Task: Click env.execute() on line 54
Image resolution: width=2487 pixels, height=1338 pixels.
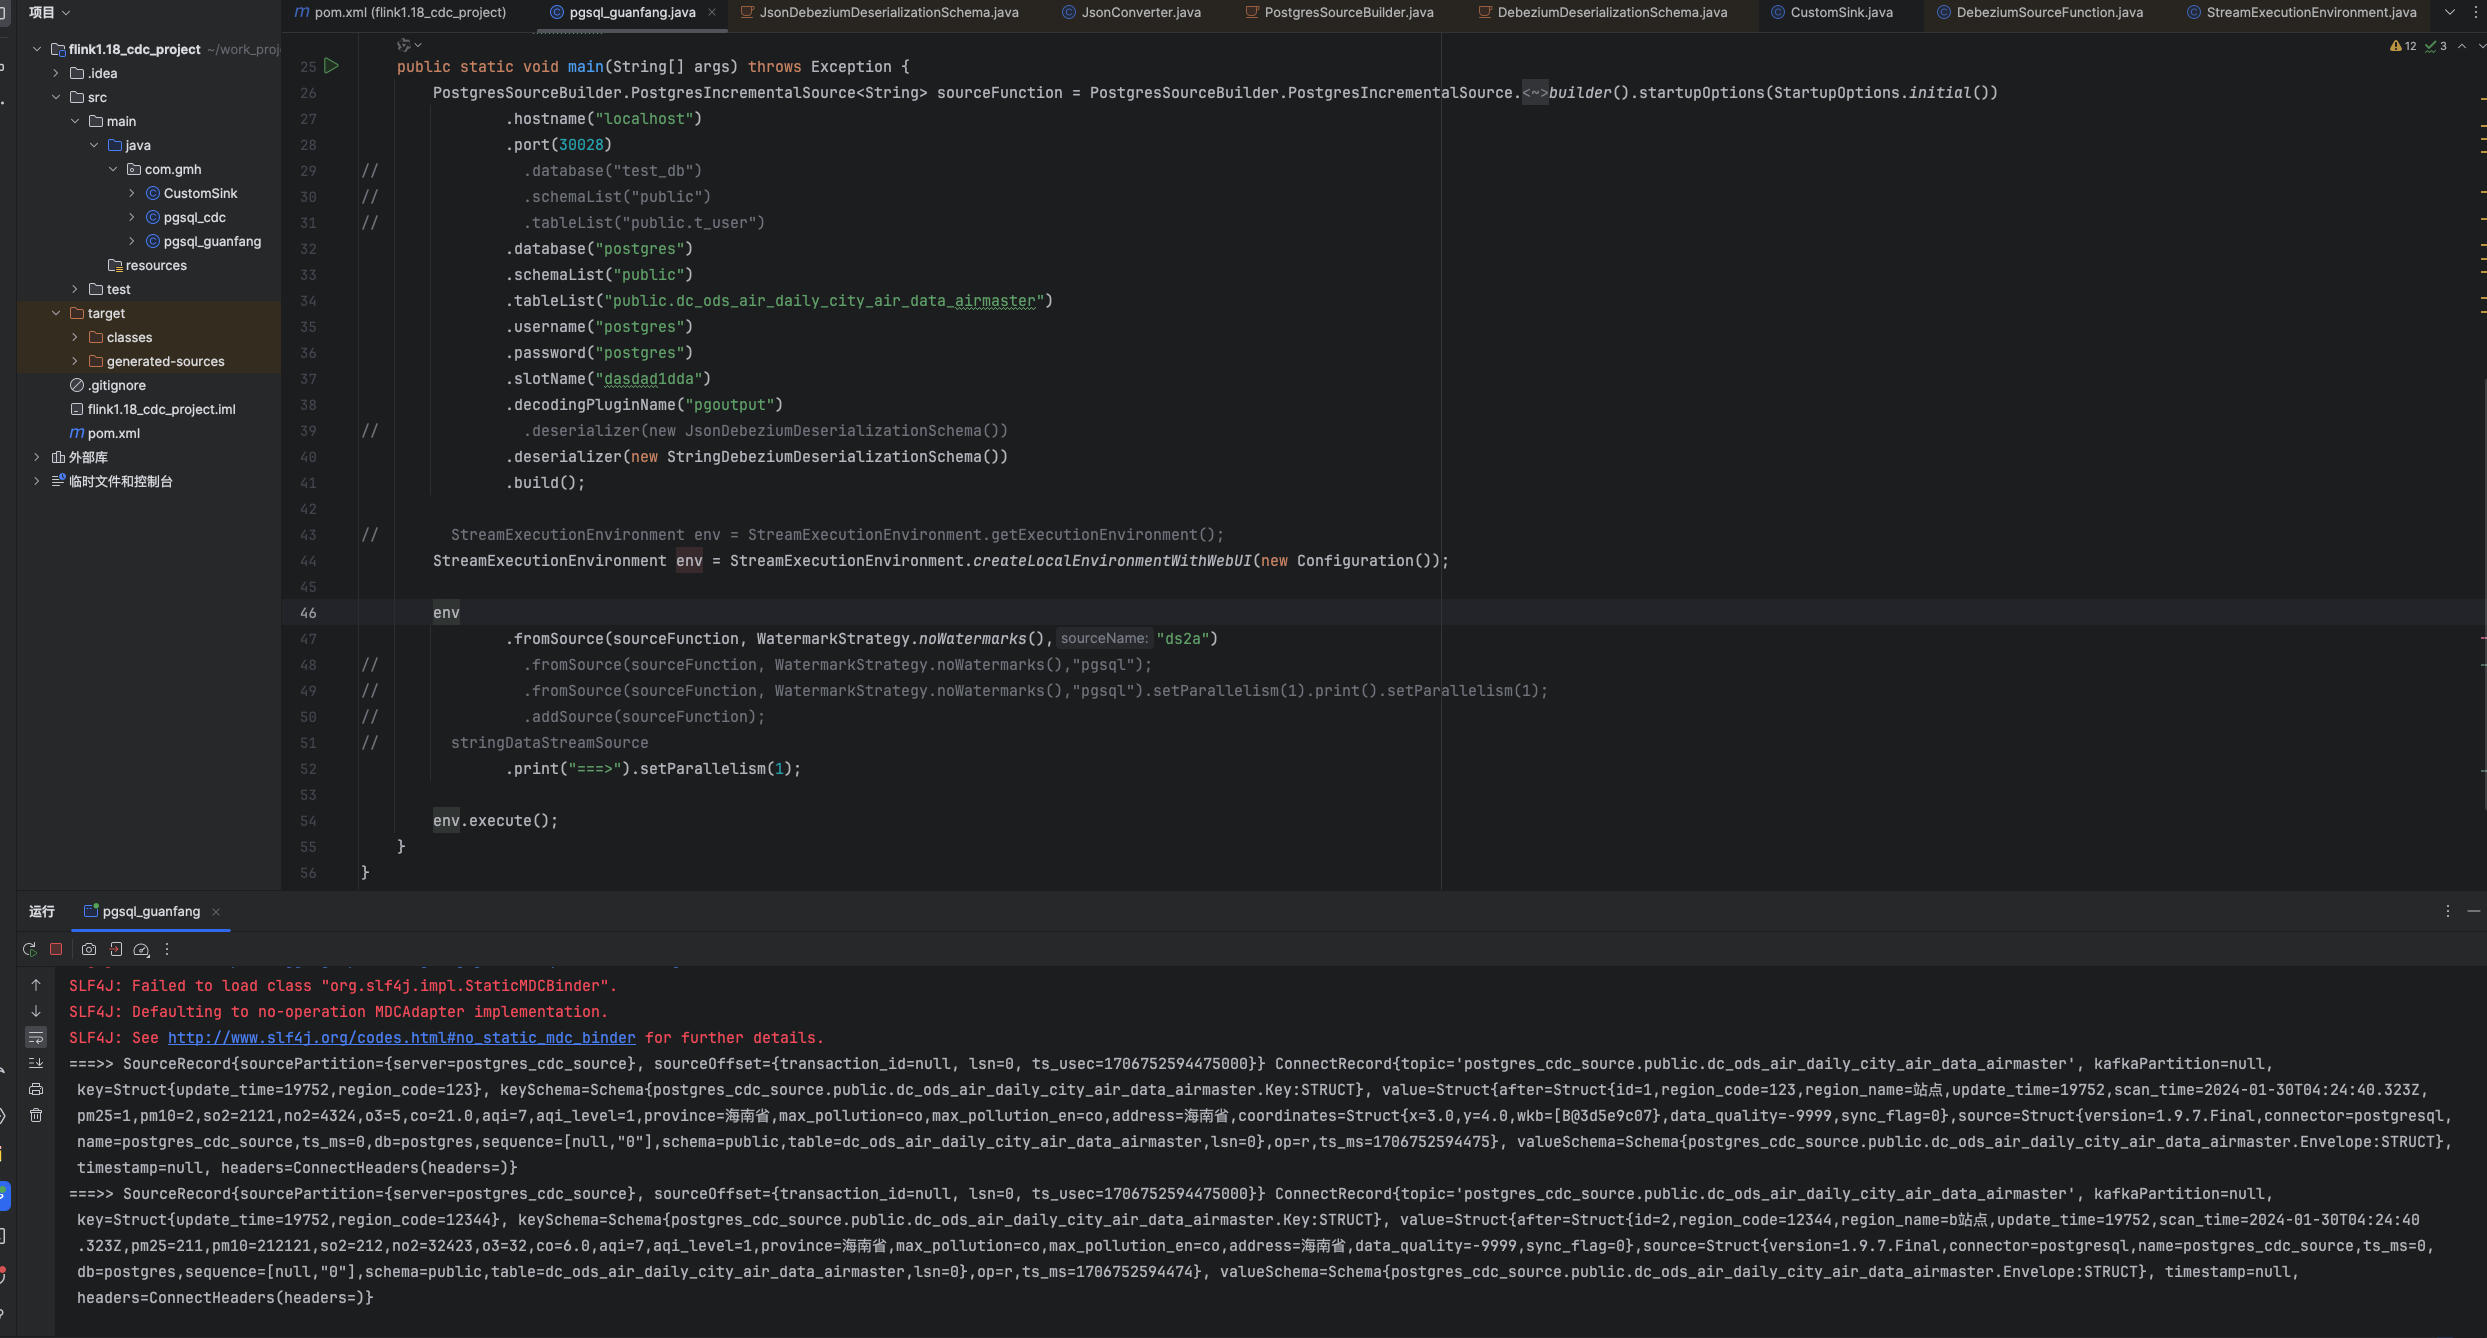Action: click(x=495, y=821)
